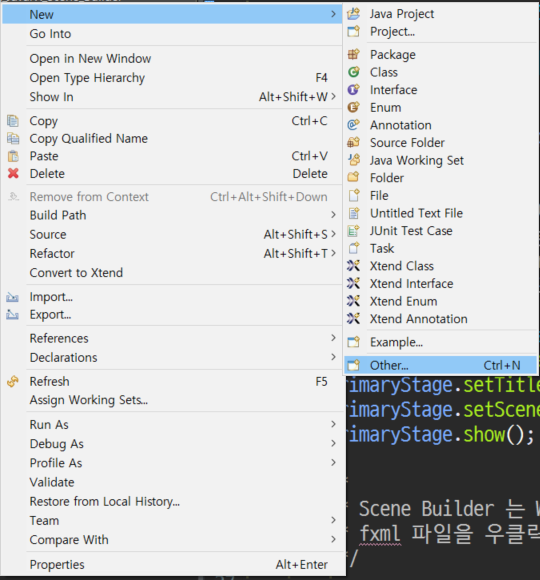Screen dimensions: 540x580
Task: Click the Project... wizard icon
Action: (354, 32)
